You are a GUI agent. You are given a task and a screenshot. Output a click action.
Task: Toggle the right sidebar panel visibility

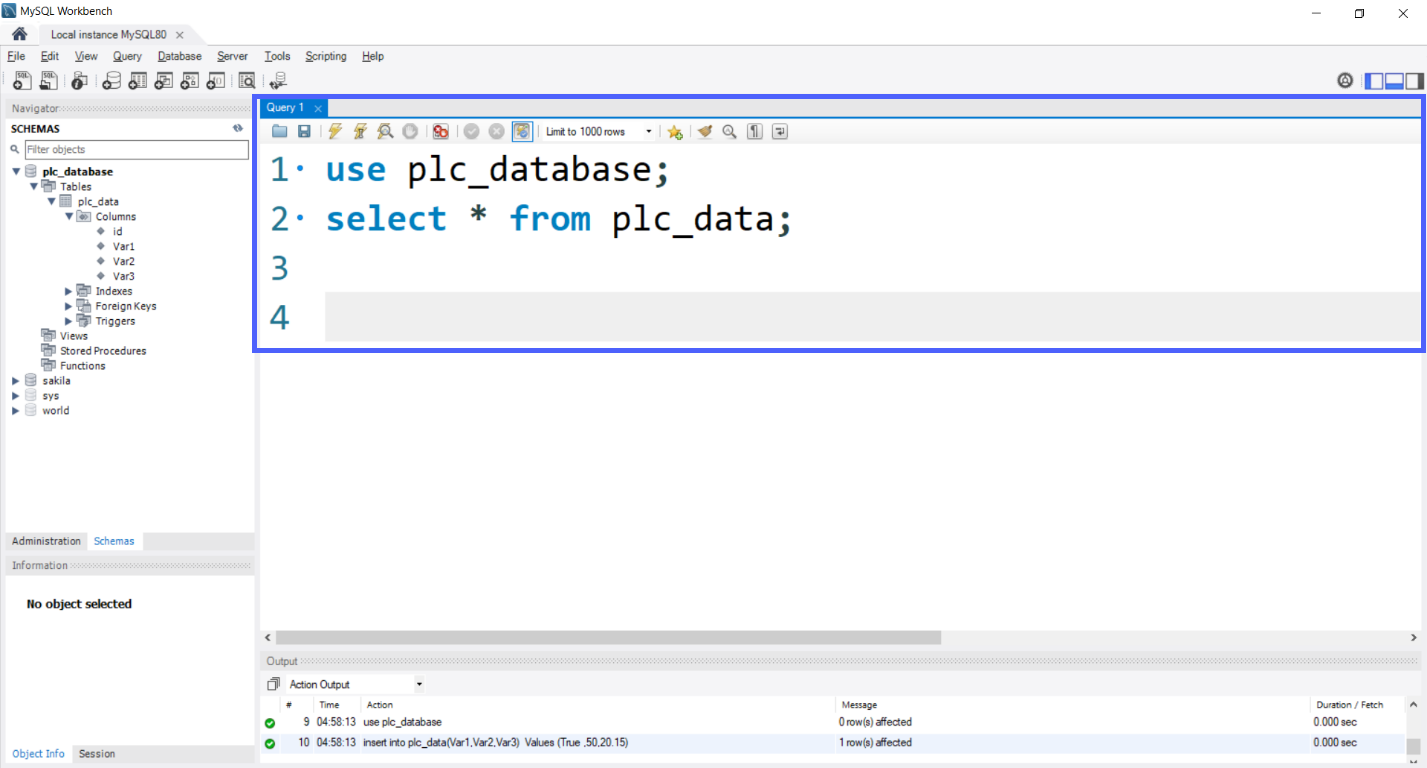[1414, 81]
